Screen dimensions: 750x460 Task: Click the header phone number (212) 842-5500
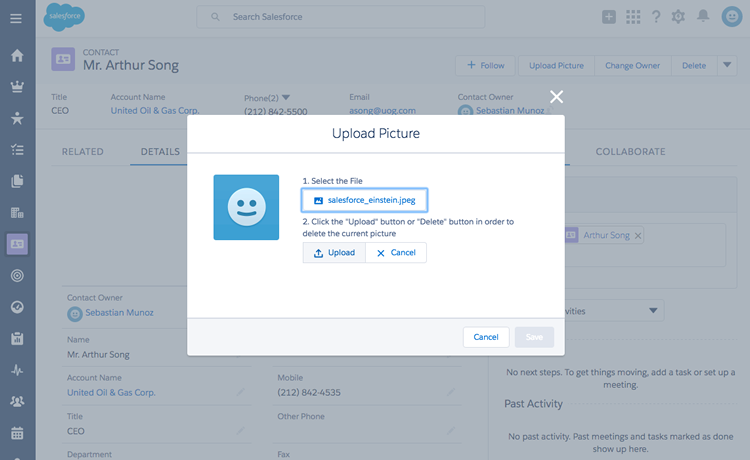pyautogui.click(x=276, y=111)
